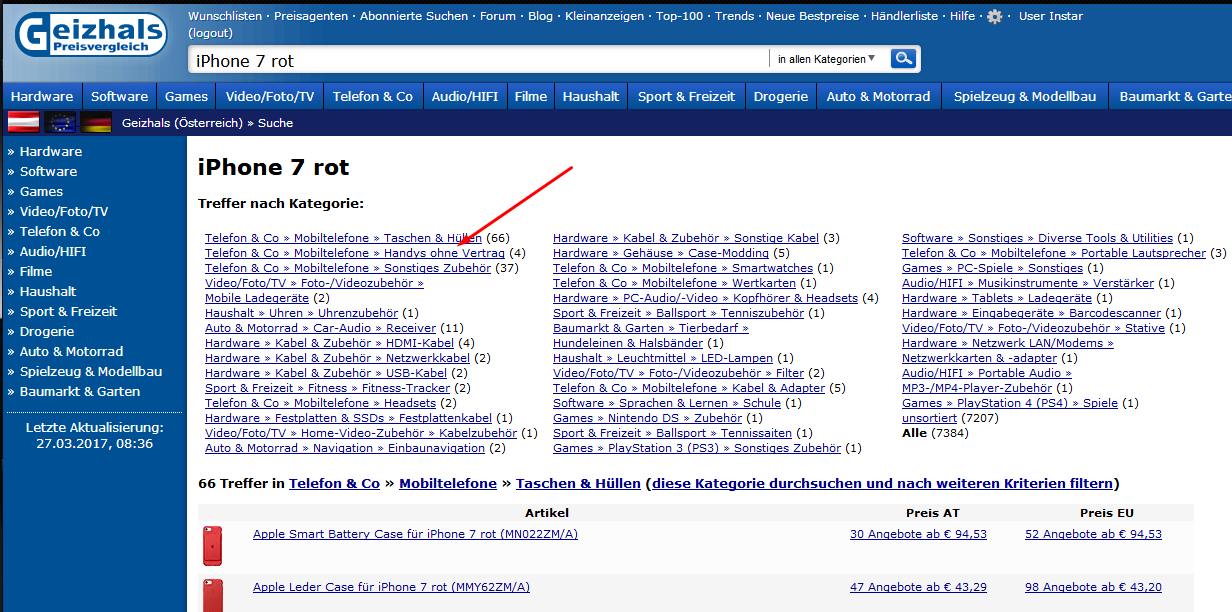This screenshot has height=612, width=1232.
Task: Open the Games top menu tab
Action: tap(187, 96)
